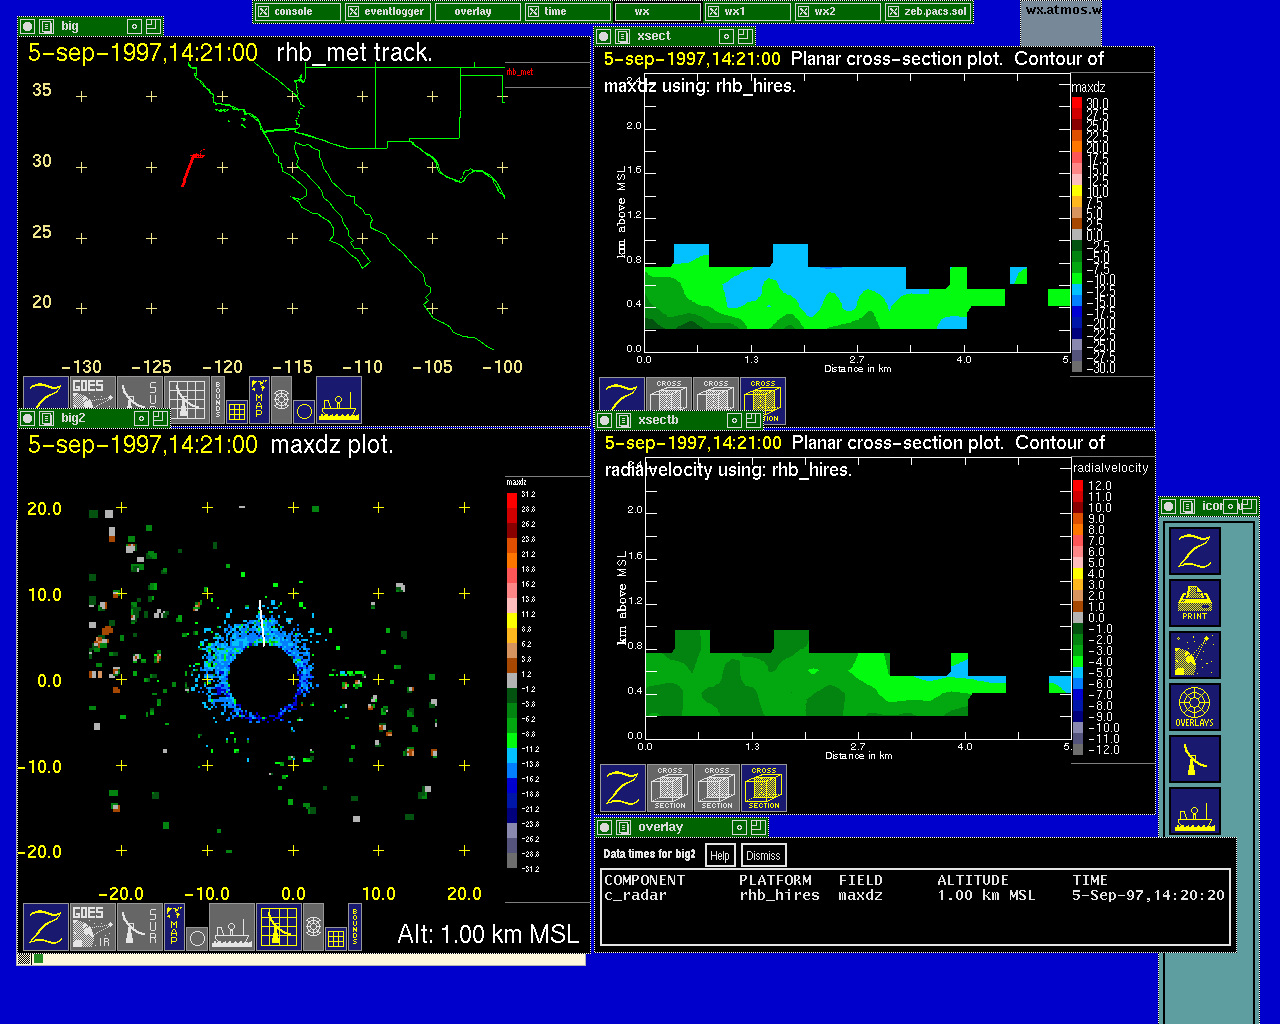
Task: Click the Help button in overlay window
Action: tap(719, 856)
